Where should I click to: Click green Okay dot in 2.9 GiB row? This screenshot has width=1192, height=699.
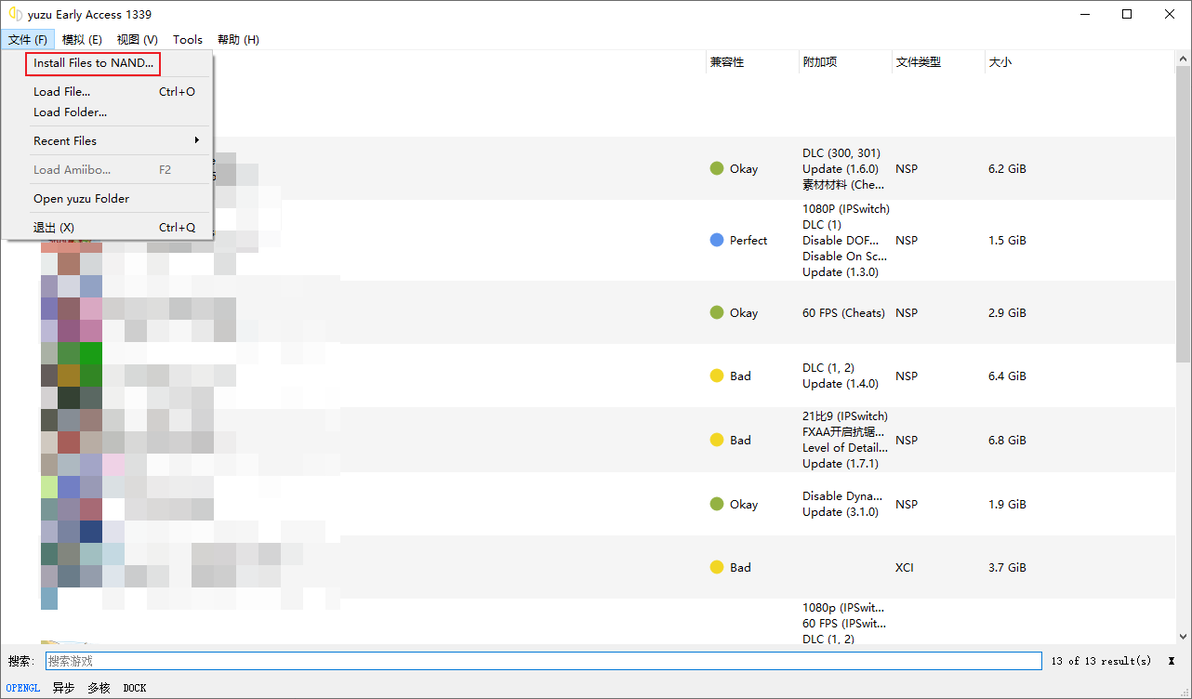click(717, 313)
